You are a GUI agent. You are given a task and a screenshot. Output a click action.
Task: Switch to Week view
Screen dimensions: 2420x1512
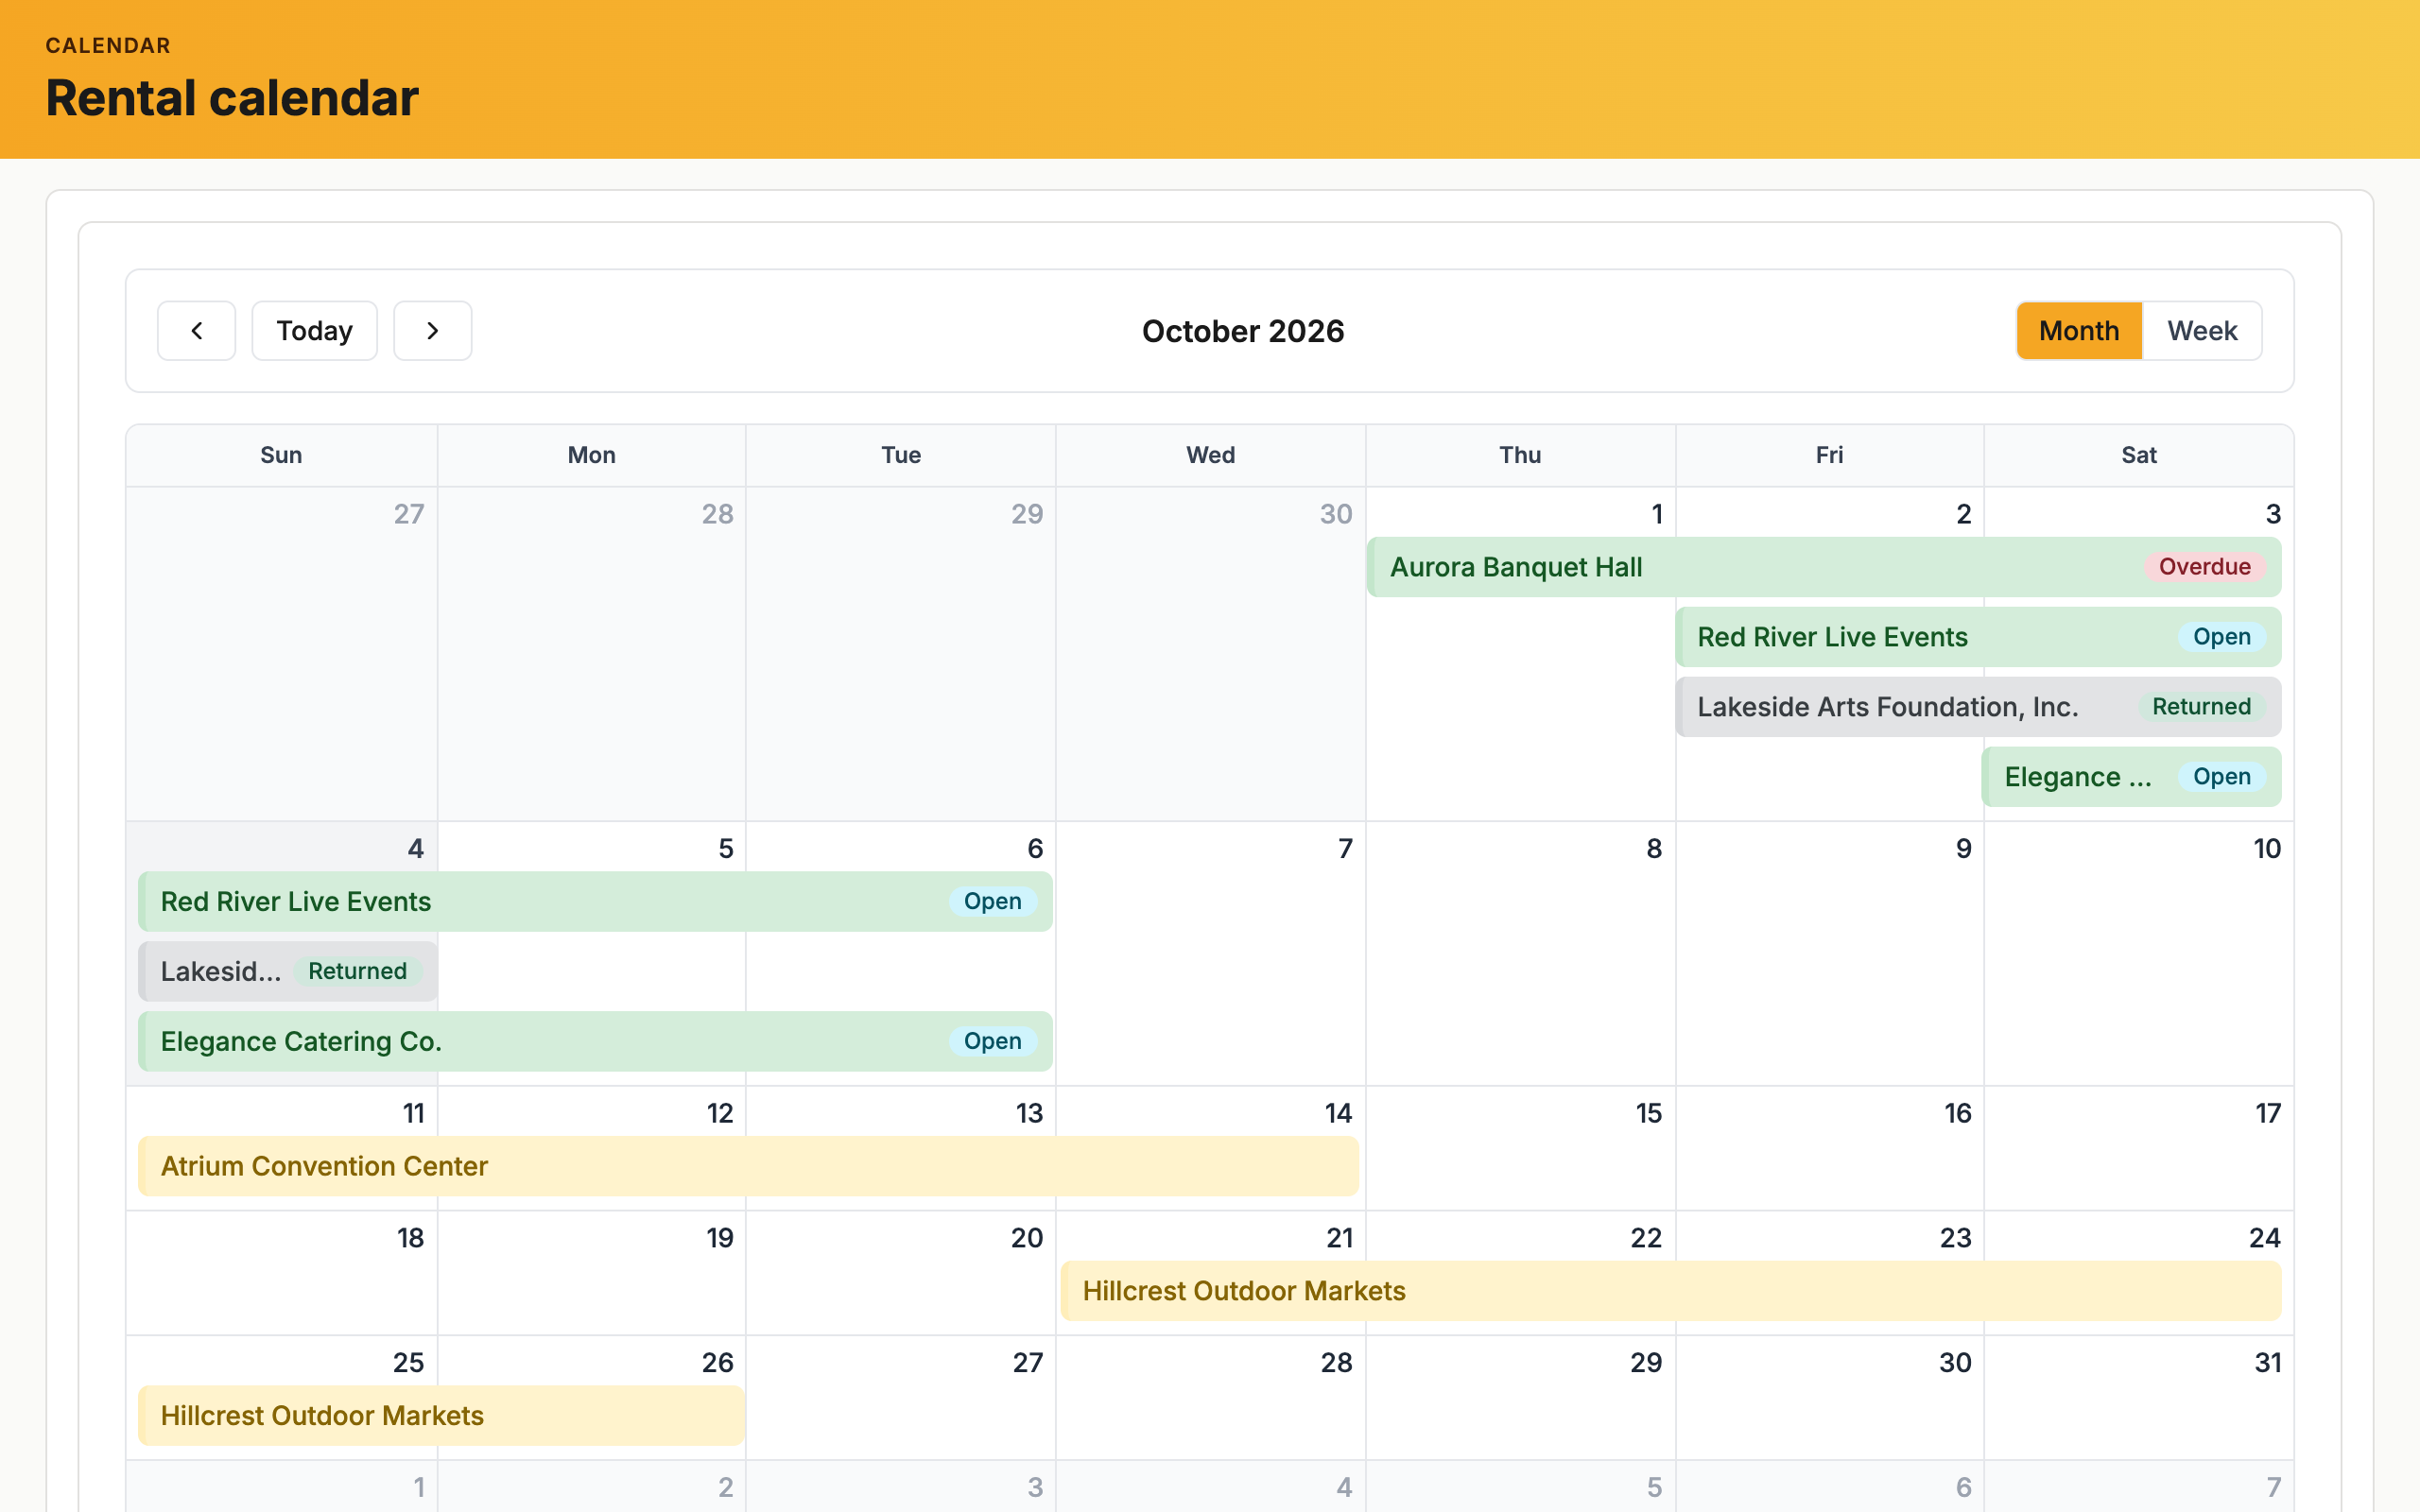coord(2202,331)
